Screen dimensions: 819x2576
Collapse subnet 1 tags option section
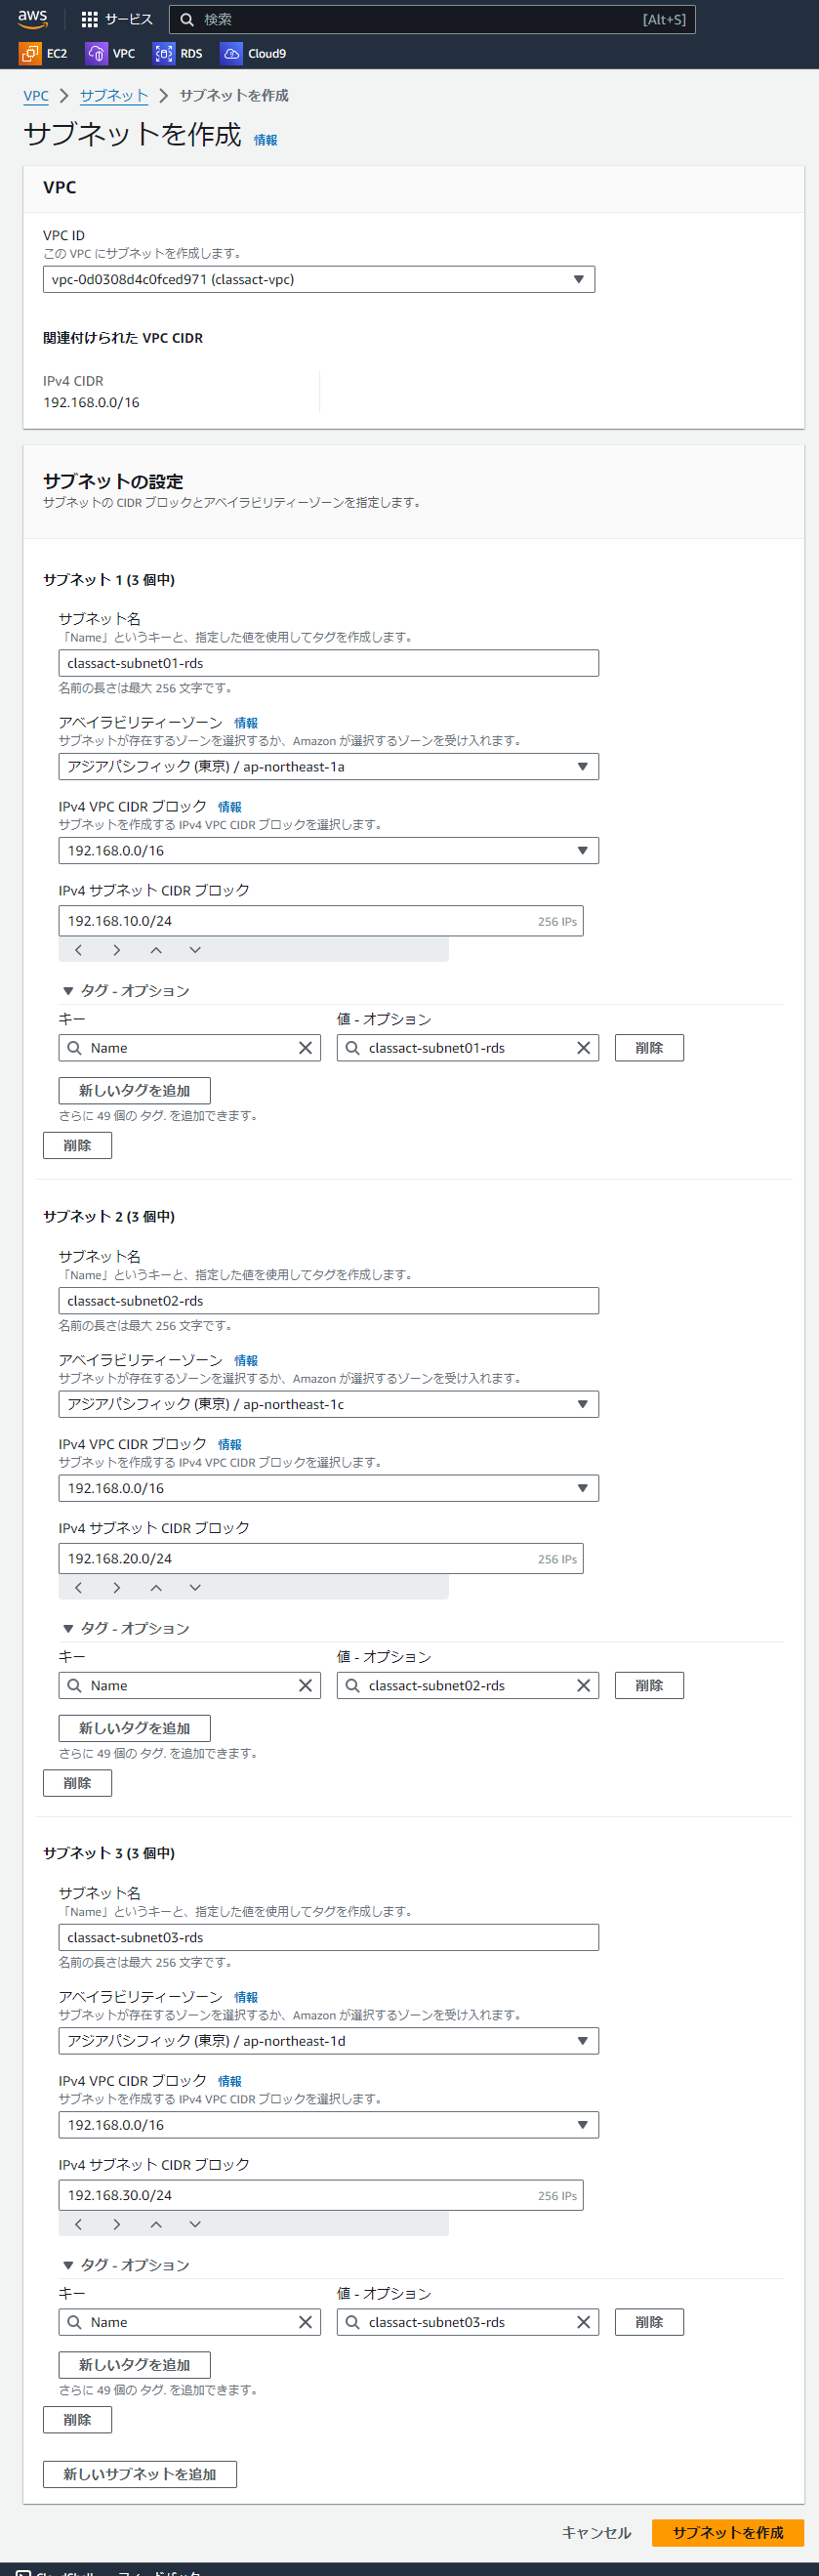pos(68,991)
